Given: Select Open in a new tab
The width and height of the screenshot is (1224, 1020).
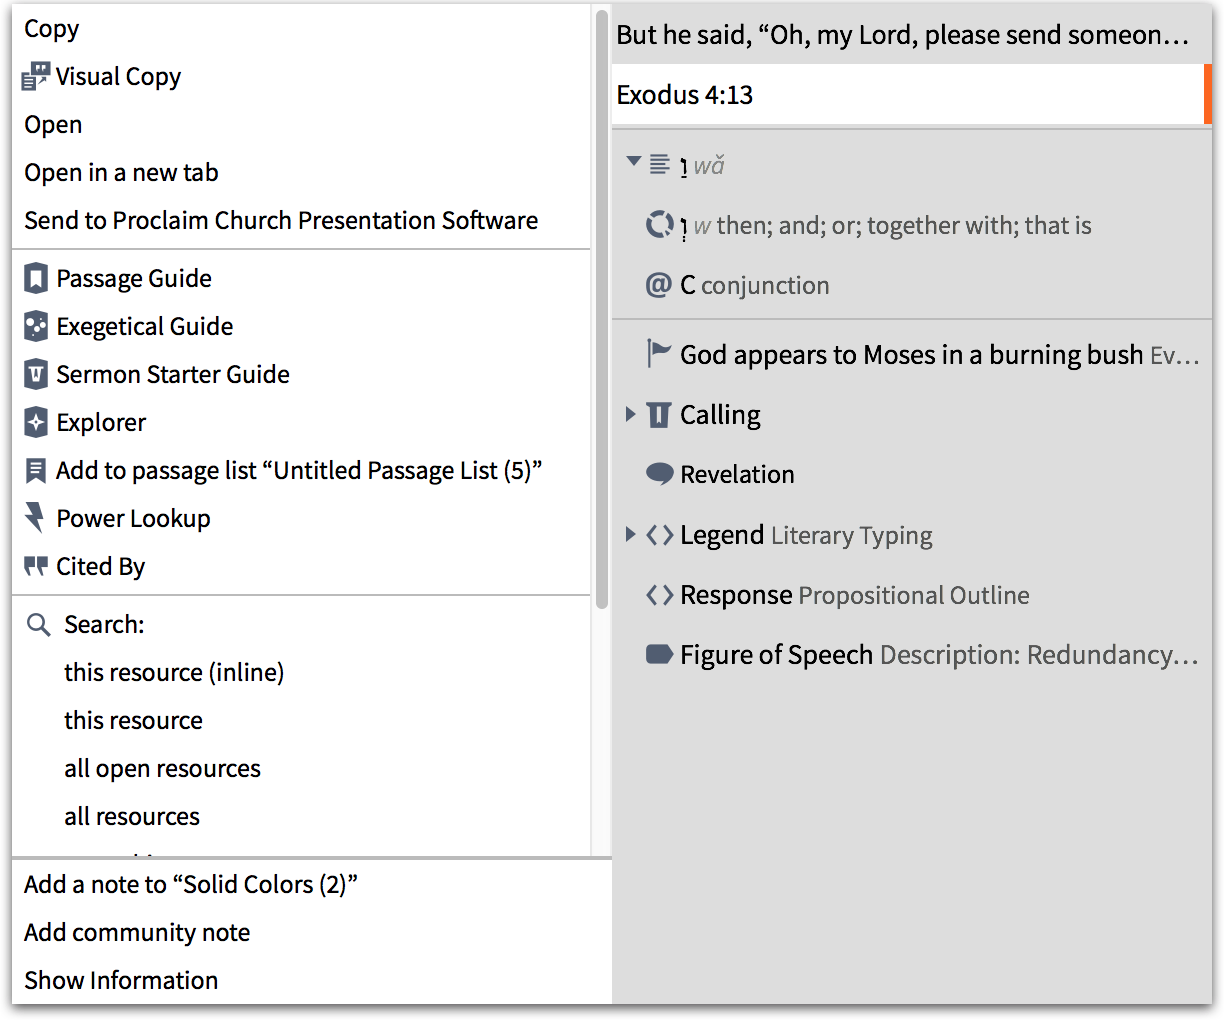Looking at the screenshot, I should pyautogui.click(x=121, y=172).
